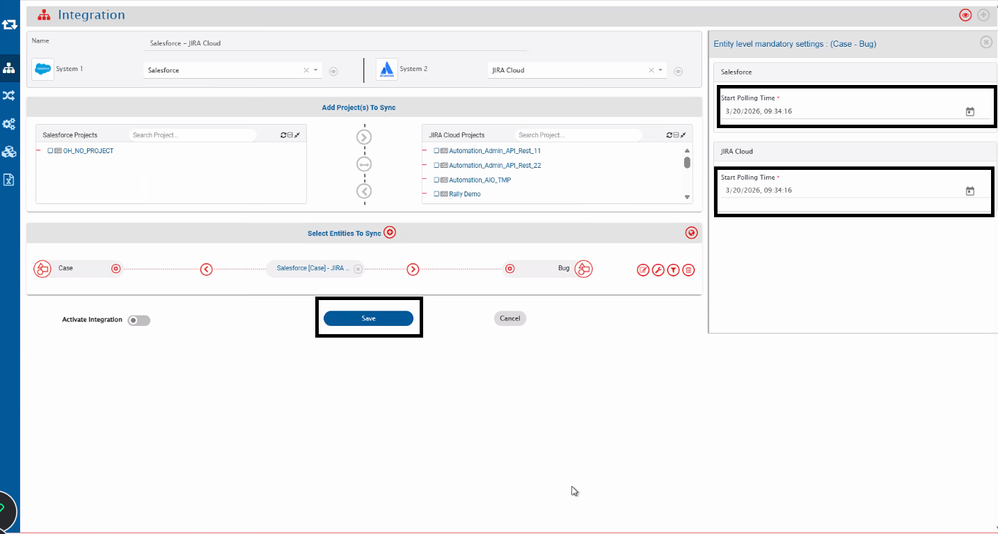Check the Automation_Admin_API_Rest_22 checkbox
998x534 pixels.
(x=437, y=165)
